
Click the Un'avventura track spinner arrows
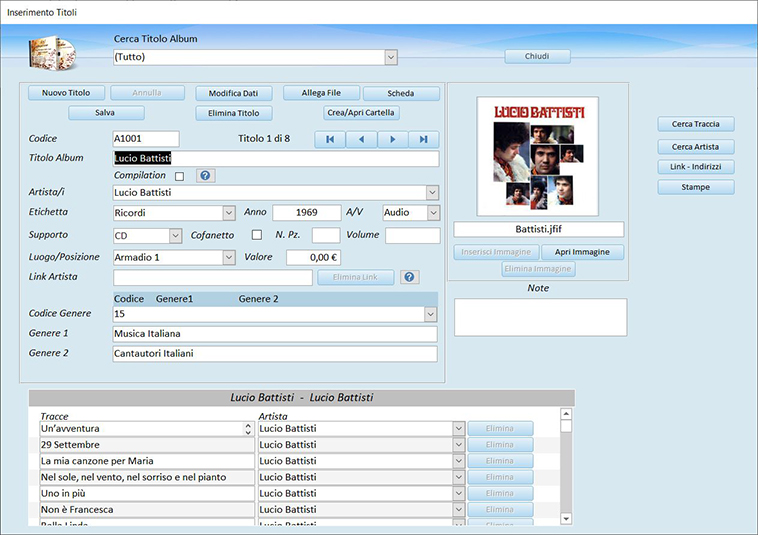click(x=248, y=429)
